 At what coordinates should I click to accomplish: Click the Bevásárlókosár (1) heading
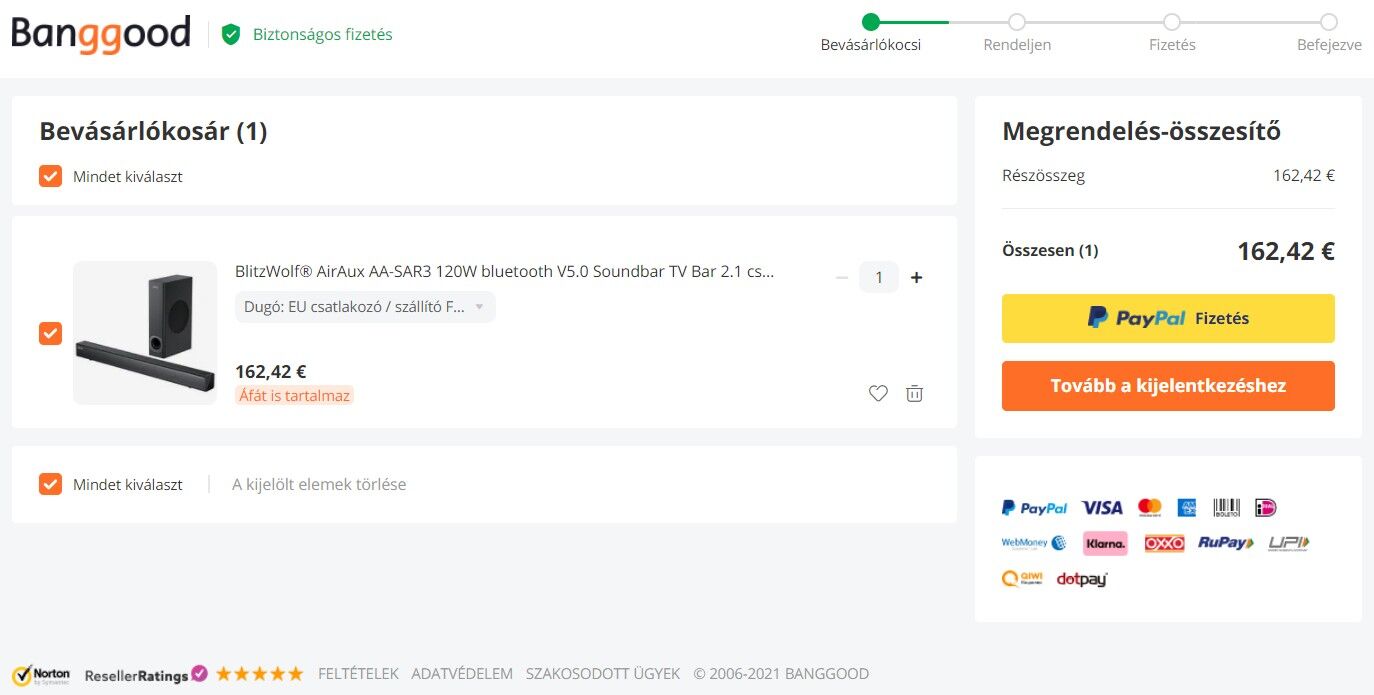(x=153, y=131)
